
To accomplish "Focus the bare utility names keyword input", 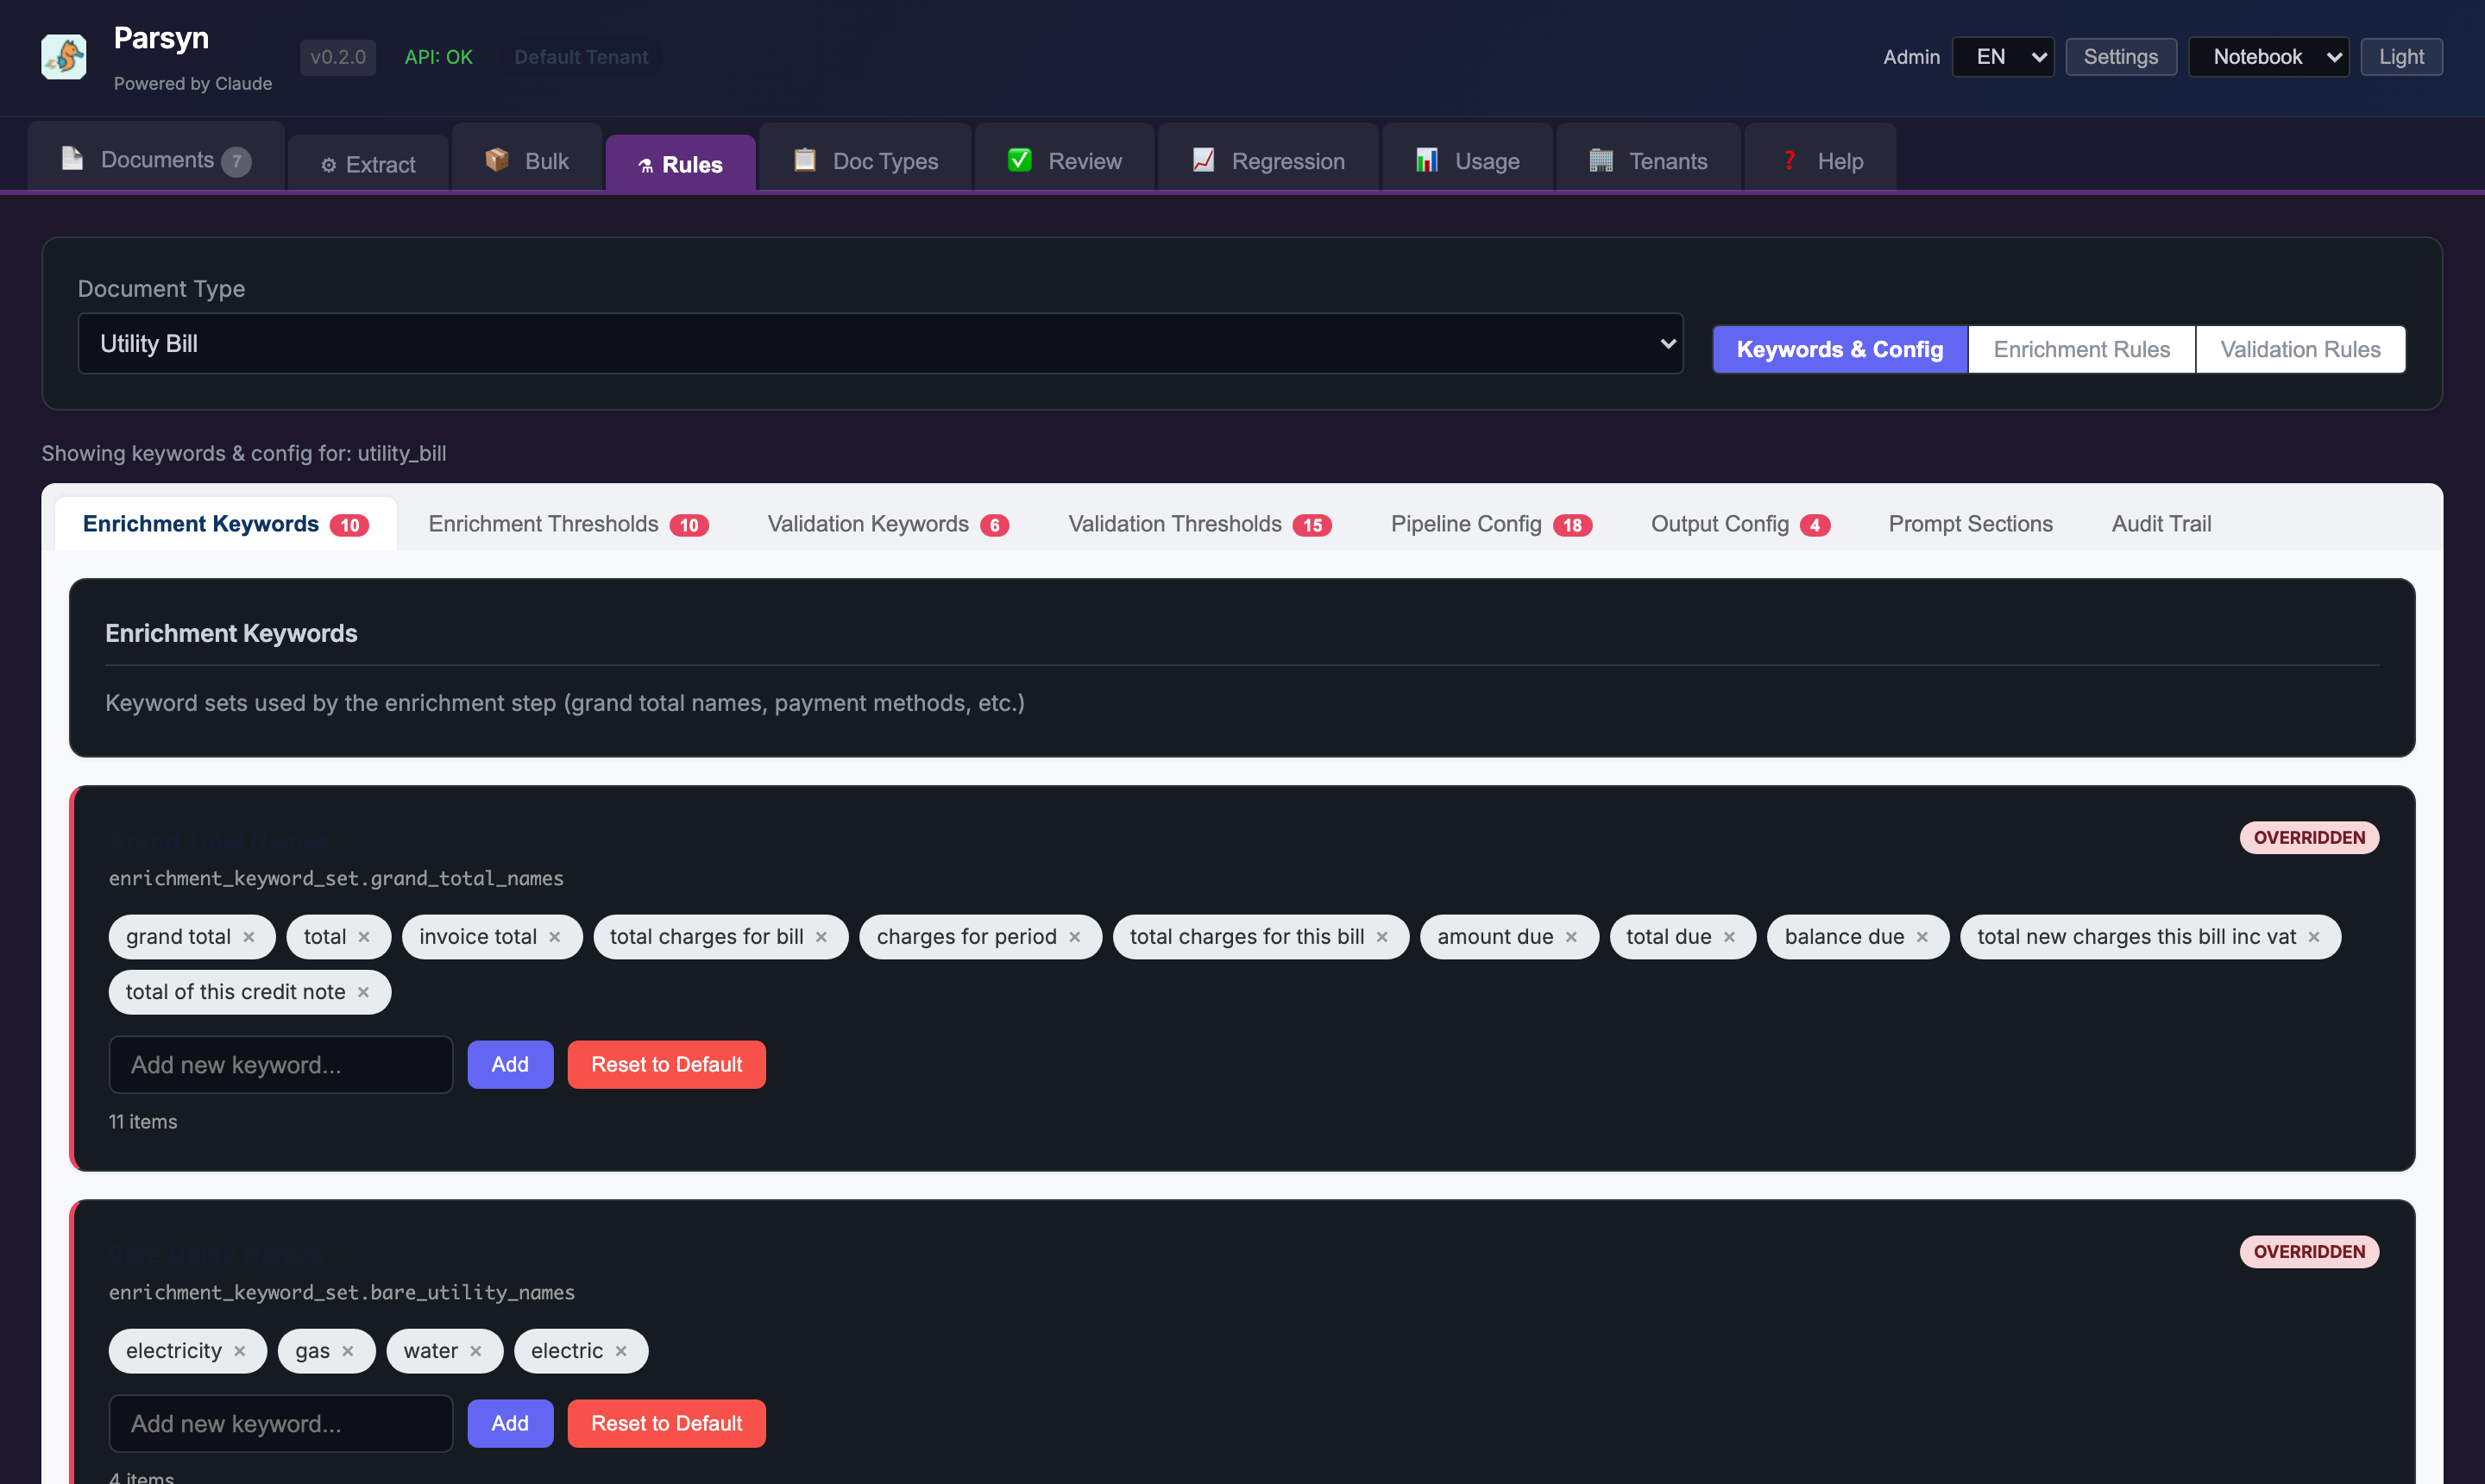I will click(x=281, y=1424).
